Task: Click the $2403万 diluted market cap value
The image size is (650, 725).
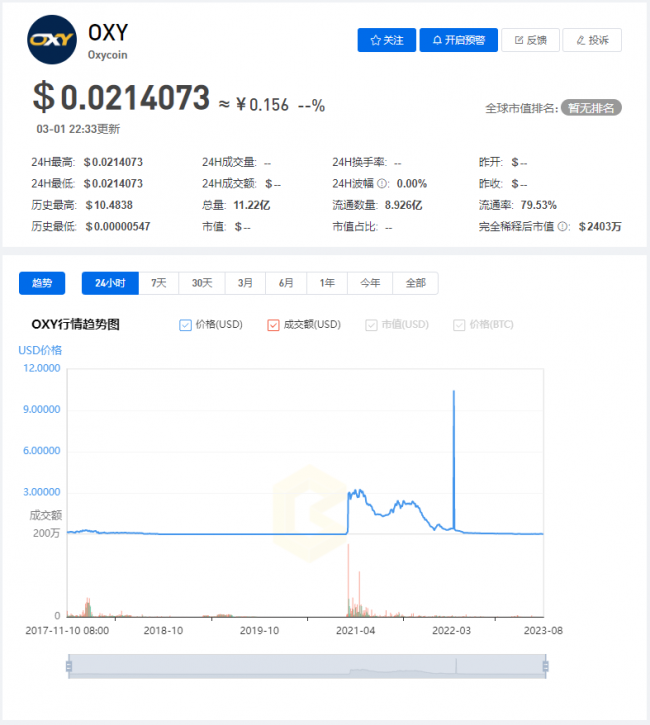Action: click(600, 227)
